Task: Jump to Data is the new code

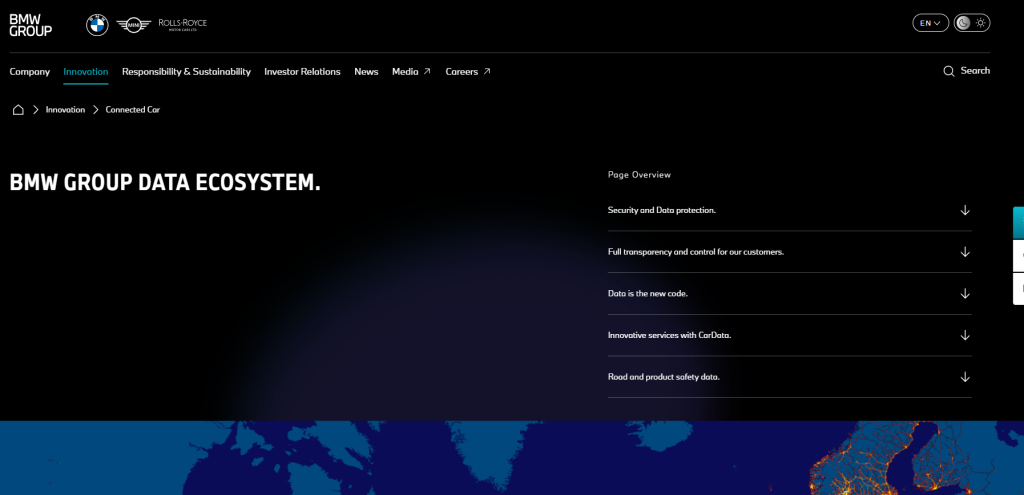Action: (x=790, y=294)
